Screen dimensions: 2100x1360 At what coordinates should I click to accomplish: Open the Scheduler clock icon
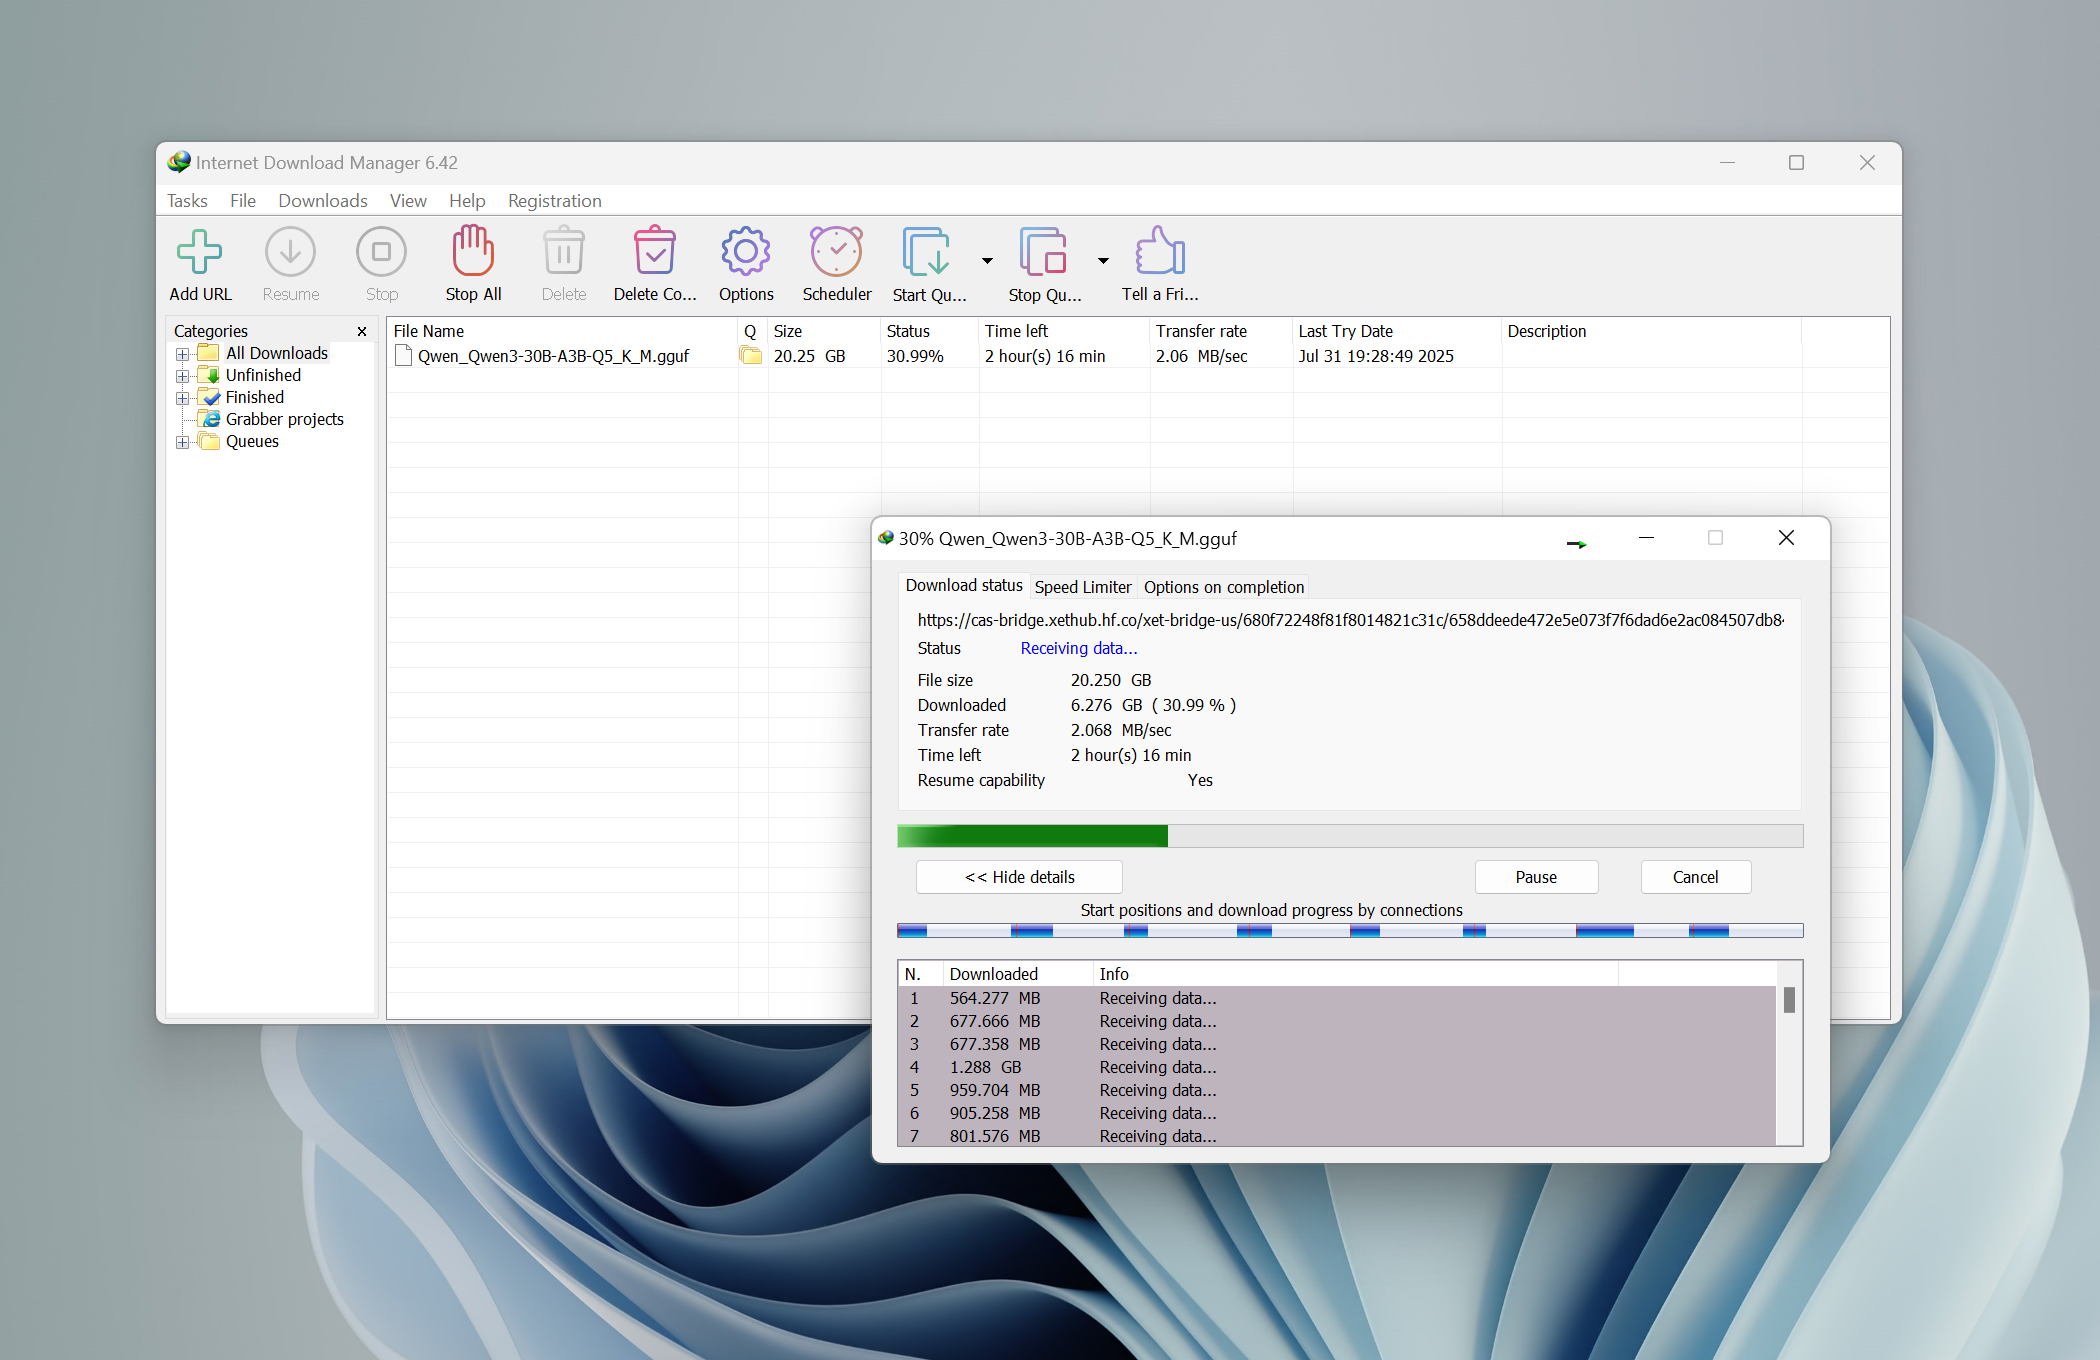click(x=836, y=250)
